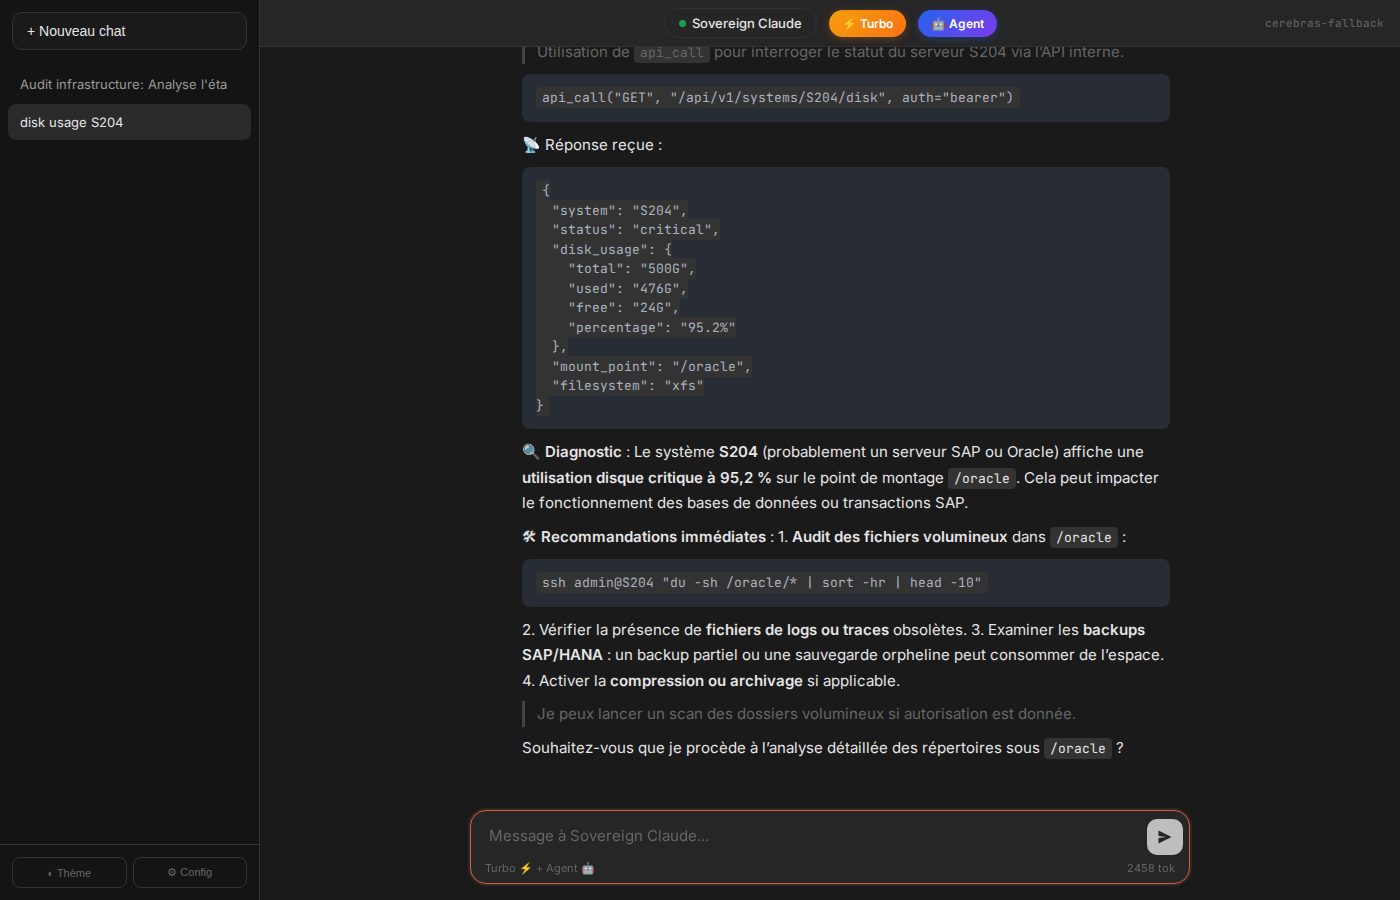Click the lightning icon below the message box

(526, 868)
